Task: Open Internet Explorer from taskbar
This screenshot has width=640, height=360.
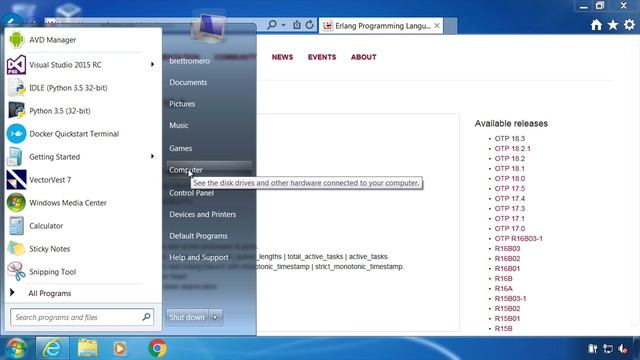Action: pyautogui.click(x=52, y=348)
